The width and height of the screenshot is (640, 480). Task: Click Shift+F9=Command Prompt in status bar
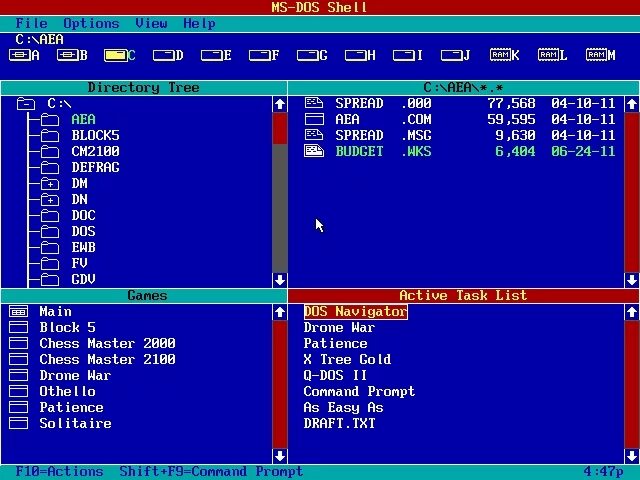(x=211, y=471)
